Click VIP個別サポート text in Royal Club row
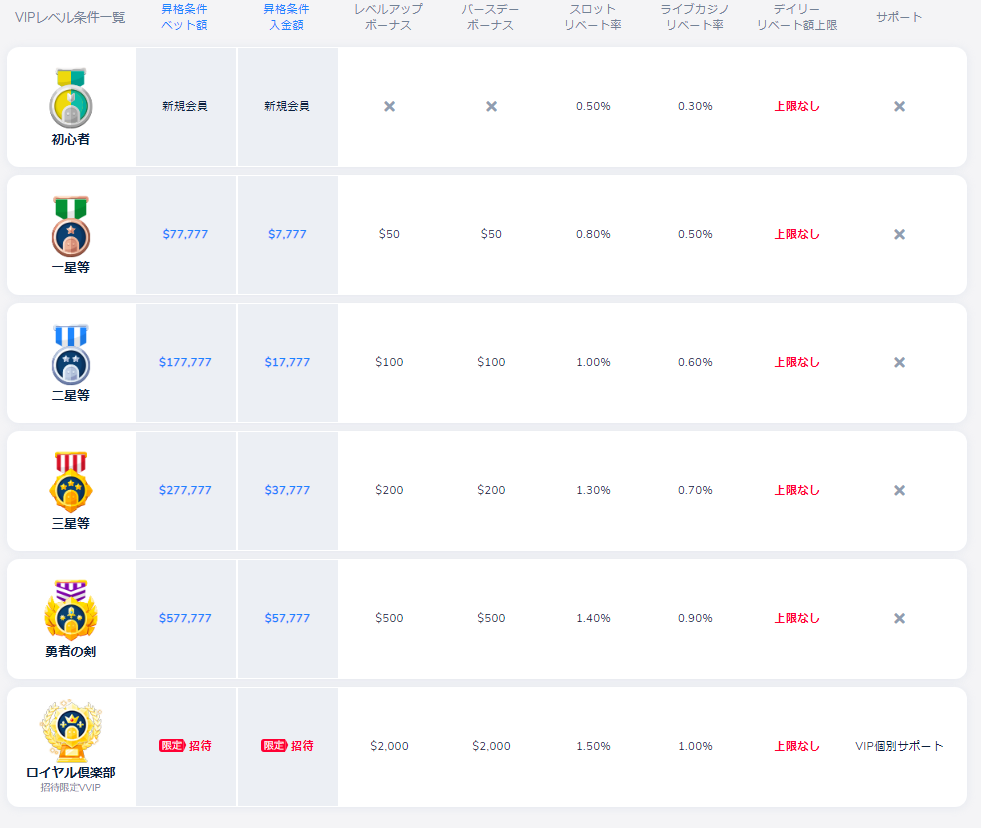 (x=899, y=746)
